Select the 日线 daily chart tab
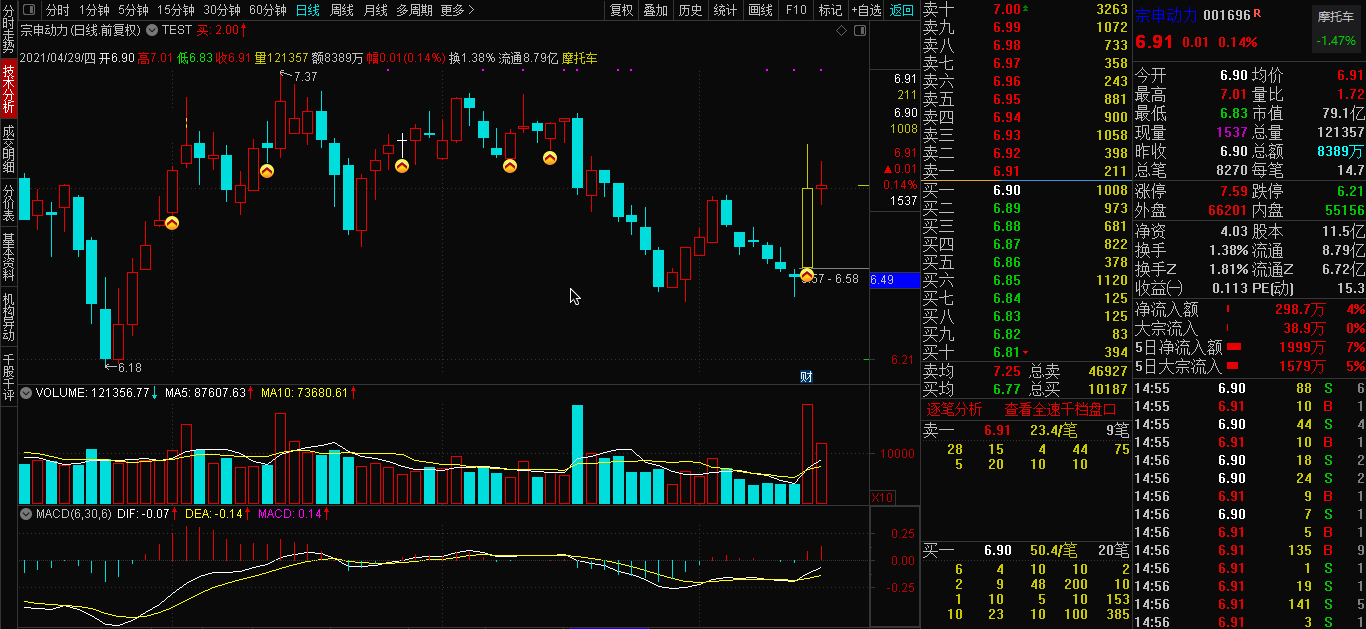This screenshot has width=1366, height=629. pos(308,10)
